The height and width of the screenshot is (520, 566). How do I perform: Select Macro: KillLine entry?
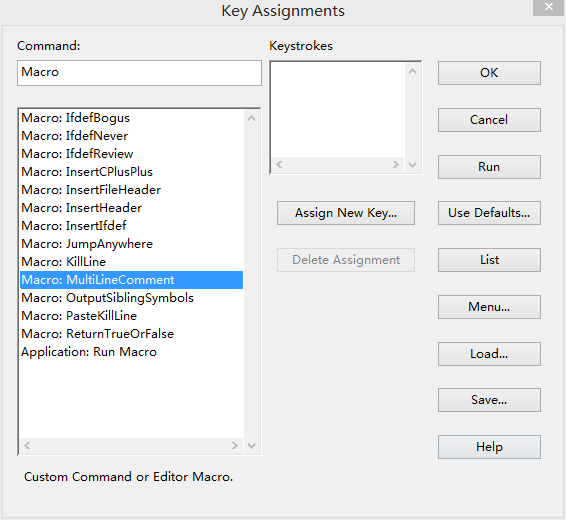click(131, 262)
